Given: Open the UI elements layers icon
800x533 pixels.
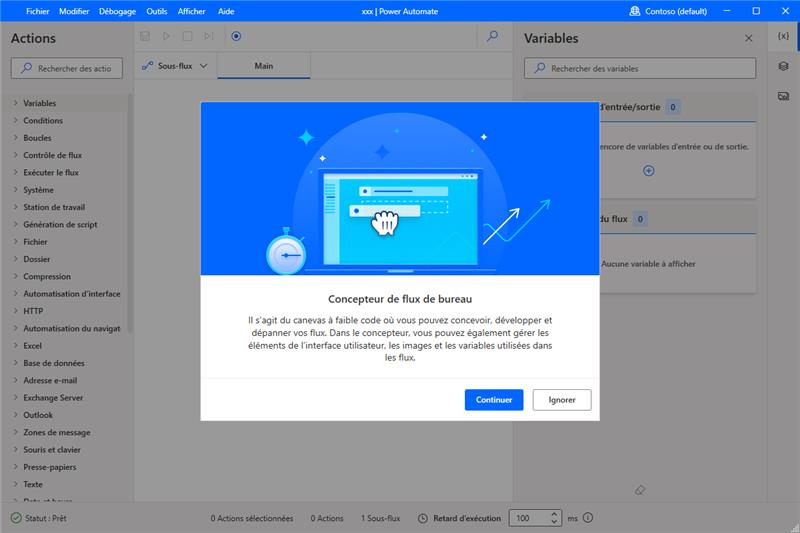Looking at the screenshot, I should [x=783, y=66].
